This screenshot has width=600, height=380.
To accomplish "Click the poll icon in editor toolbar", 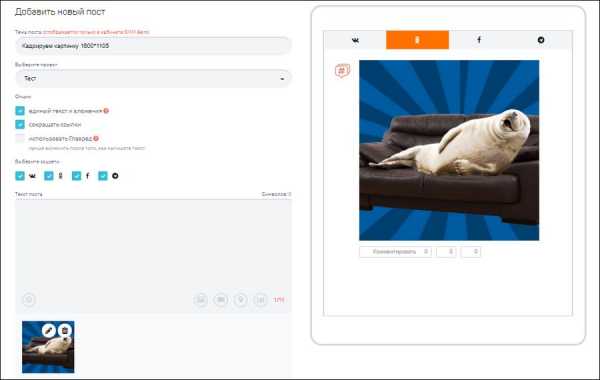I will [261, 300].
